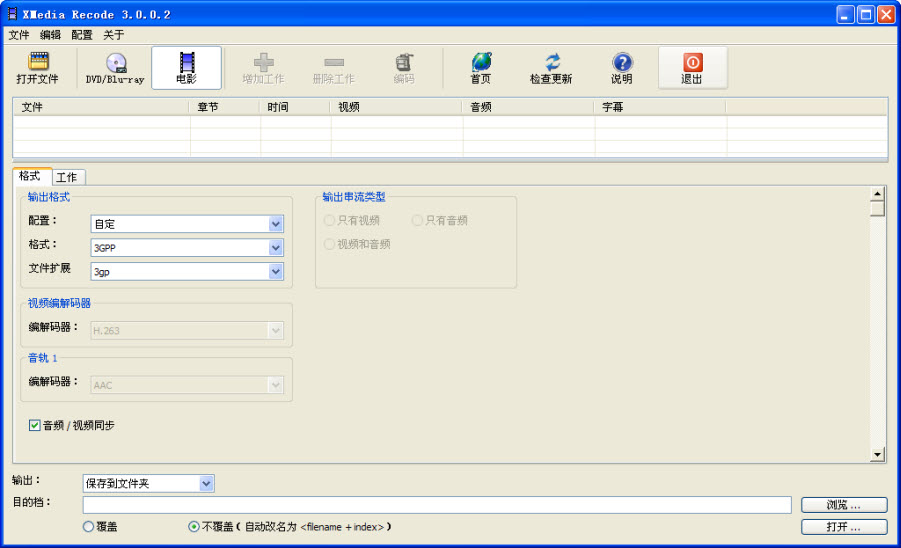Screen dimensions: 901x548
Task: Click the 音频 column header
Action: [x=527, y=107]
